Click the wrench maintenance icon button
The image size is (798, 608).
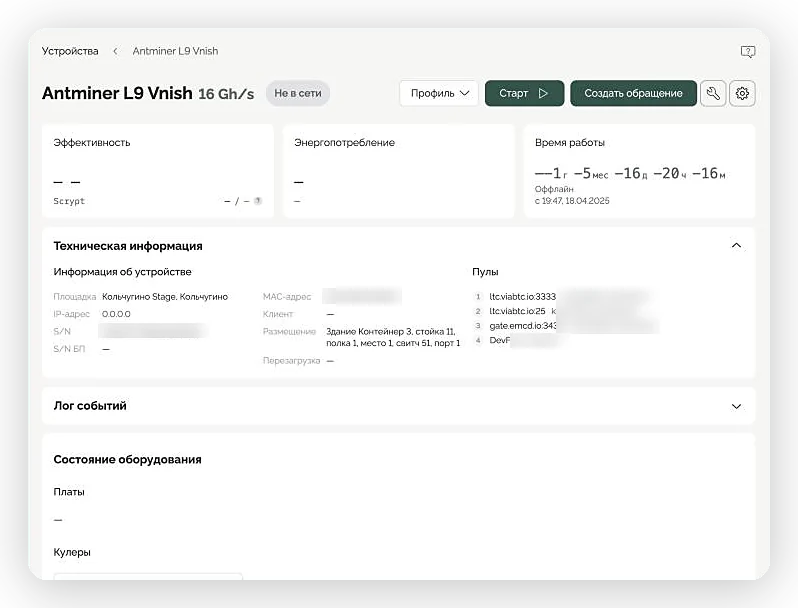[713, 93]
